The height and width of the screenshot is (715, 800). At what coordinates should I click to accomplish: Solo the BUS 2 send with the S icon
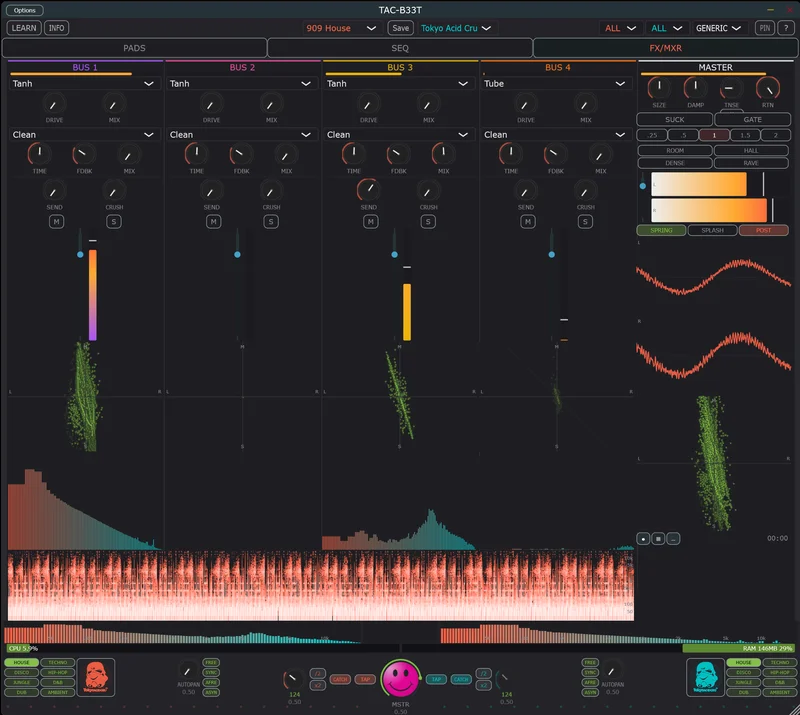[270, 221]
